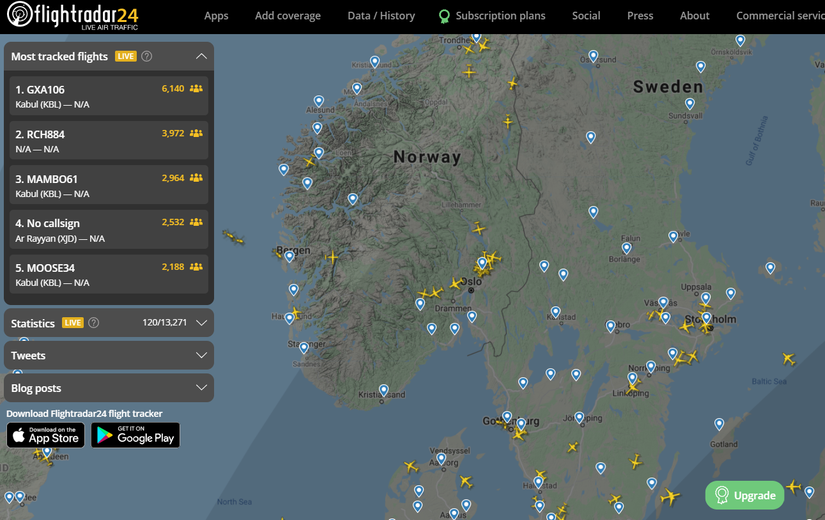Click help icon next to Statistics
The image size is (825, 520).
click(x=94, y=323)
